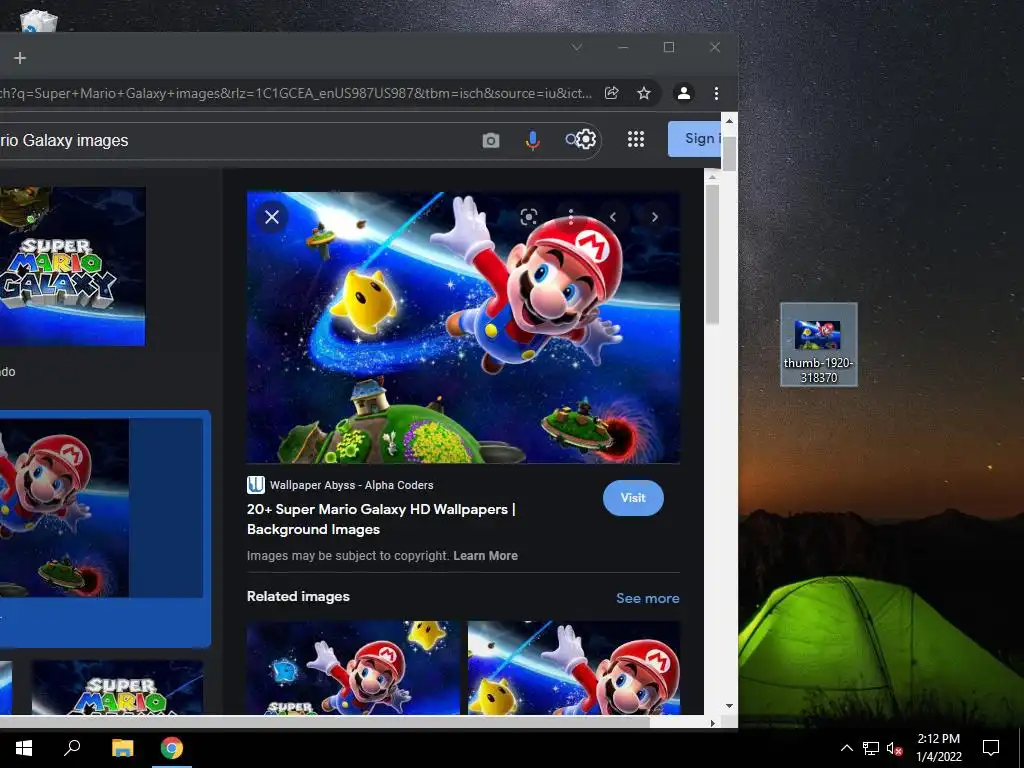
Task: Open the Chrome three-dot menu
Action: click(x=716, y=93)
